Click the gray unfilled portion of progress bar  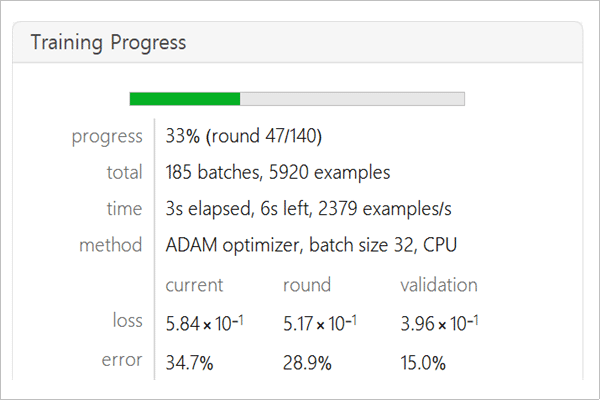(x=352, y=99)
